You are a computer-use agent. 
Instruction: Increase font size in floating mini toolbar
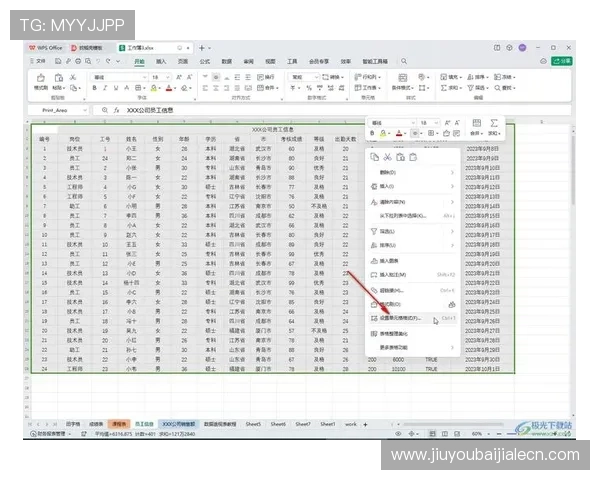coord(445,122)
